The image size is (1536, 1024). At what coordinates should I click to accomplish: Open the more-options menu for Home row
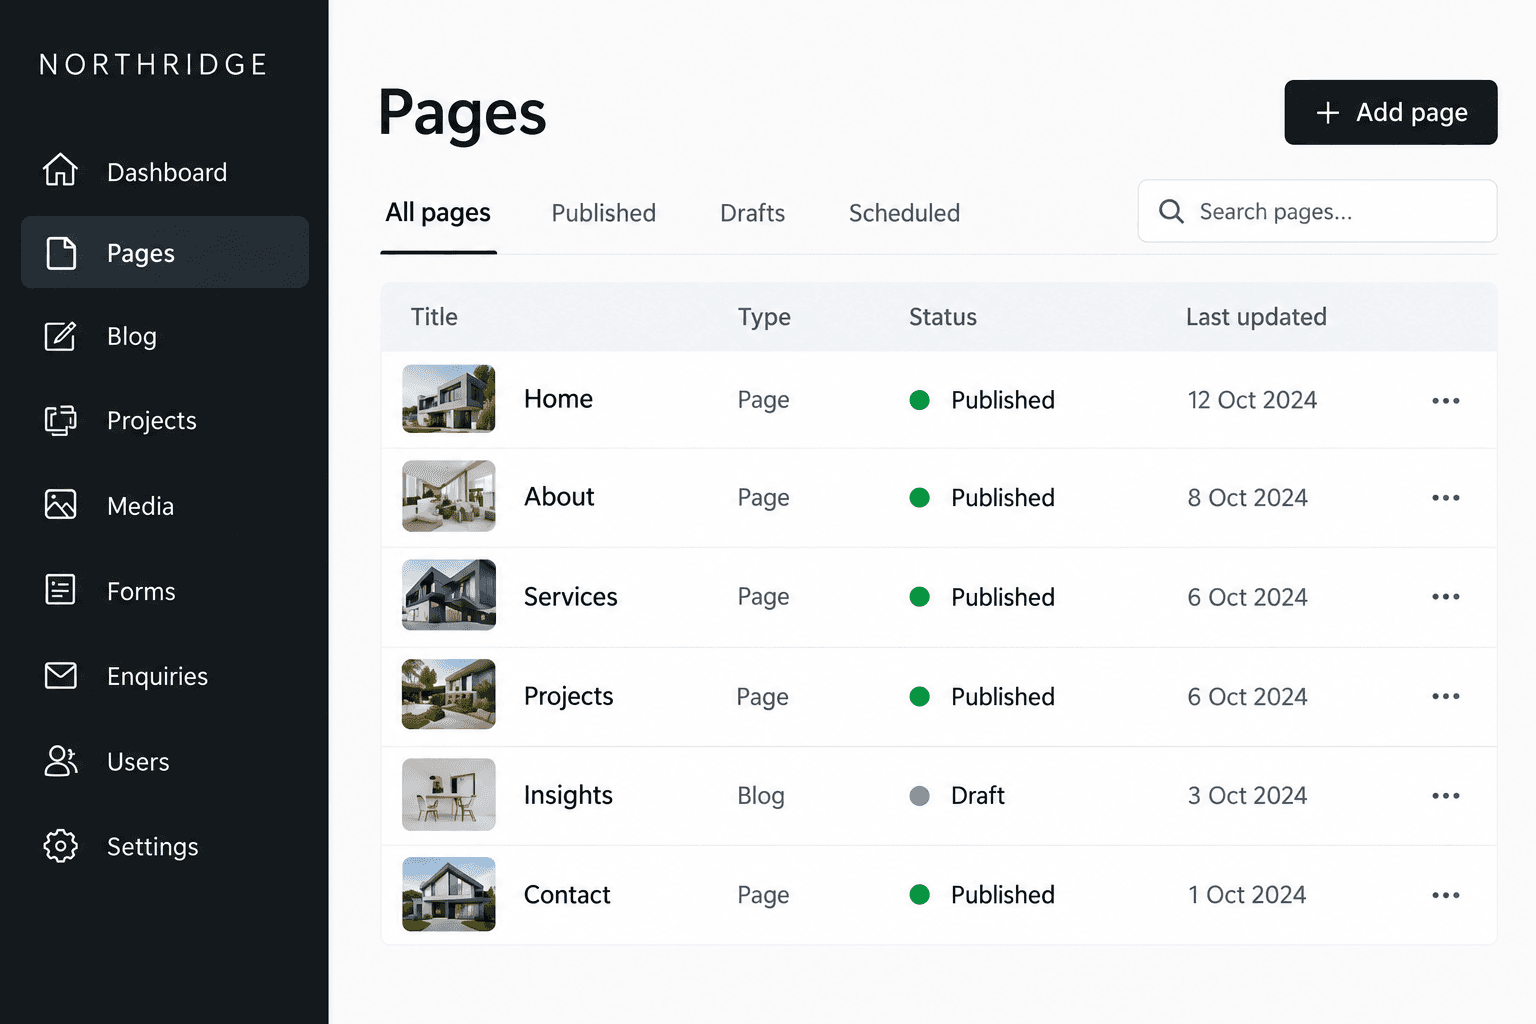(1445, 401)
